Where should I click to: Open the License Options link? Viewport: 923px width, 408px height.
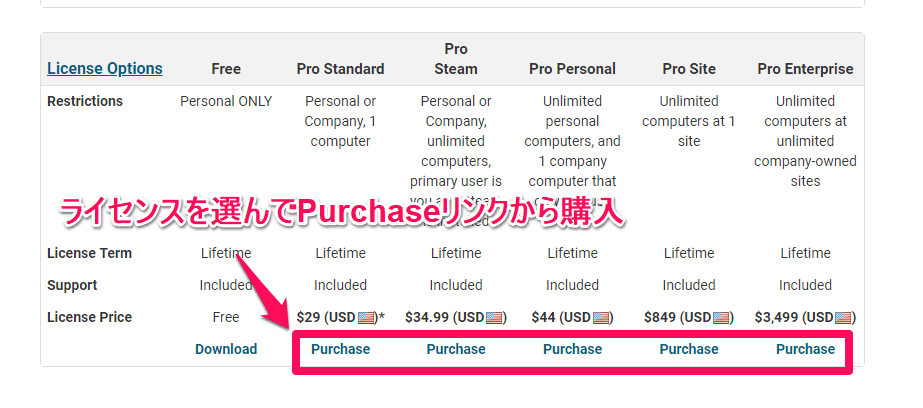[105, 69]
